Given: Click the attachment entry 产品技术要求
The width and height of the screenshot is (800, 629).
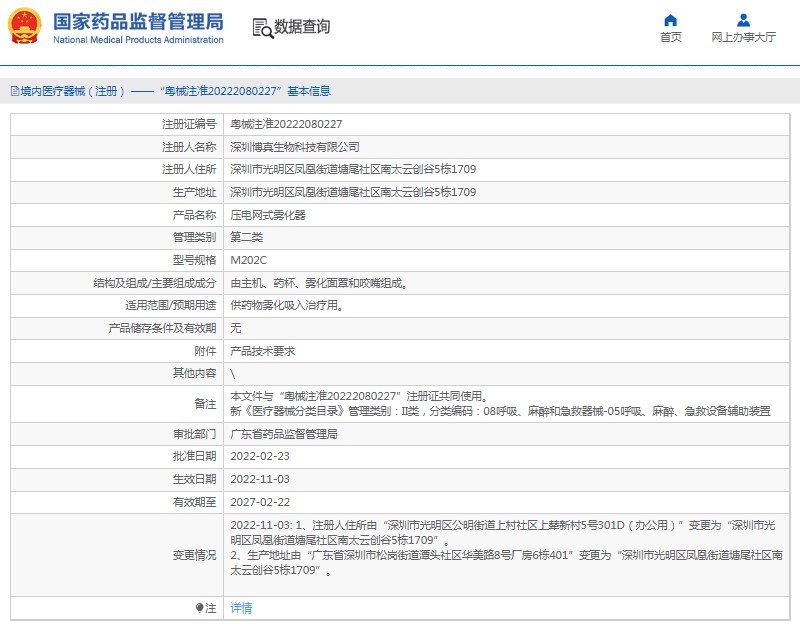Looking at the screenshot, I should click(262, 351).
